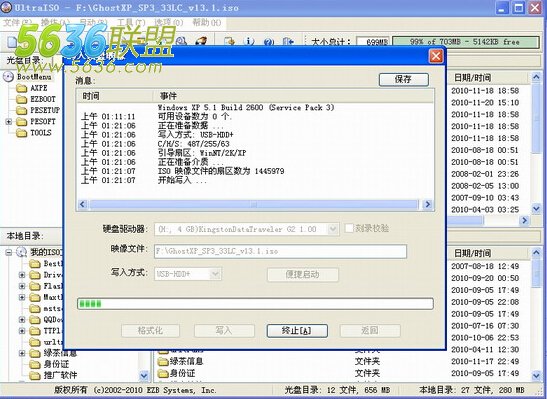Click the log line ISO 映像文件的扇区数为 1445979
This screenshot has height=399, width=547.
pos(221,171)
